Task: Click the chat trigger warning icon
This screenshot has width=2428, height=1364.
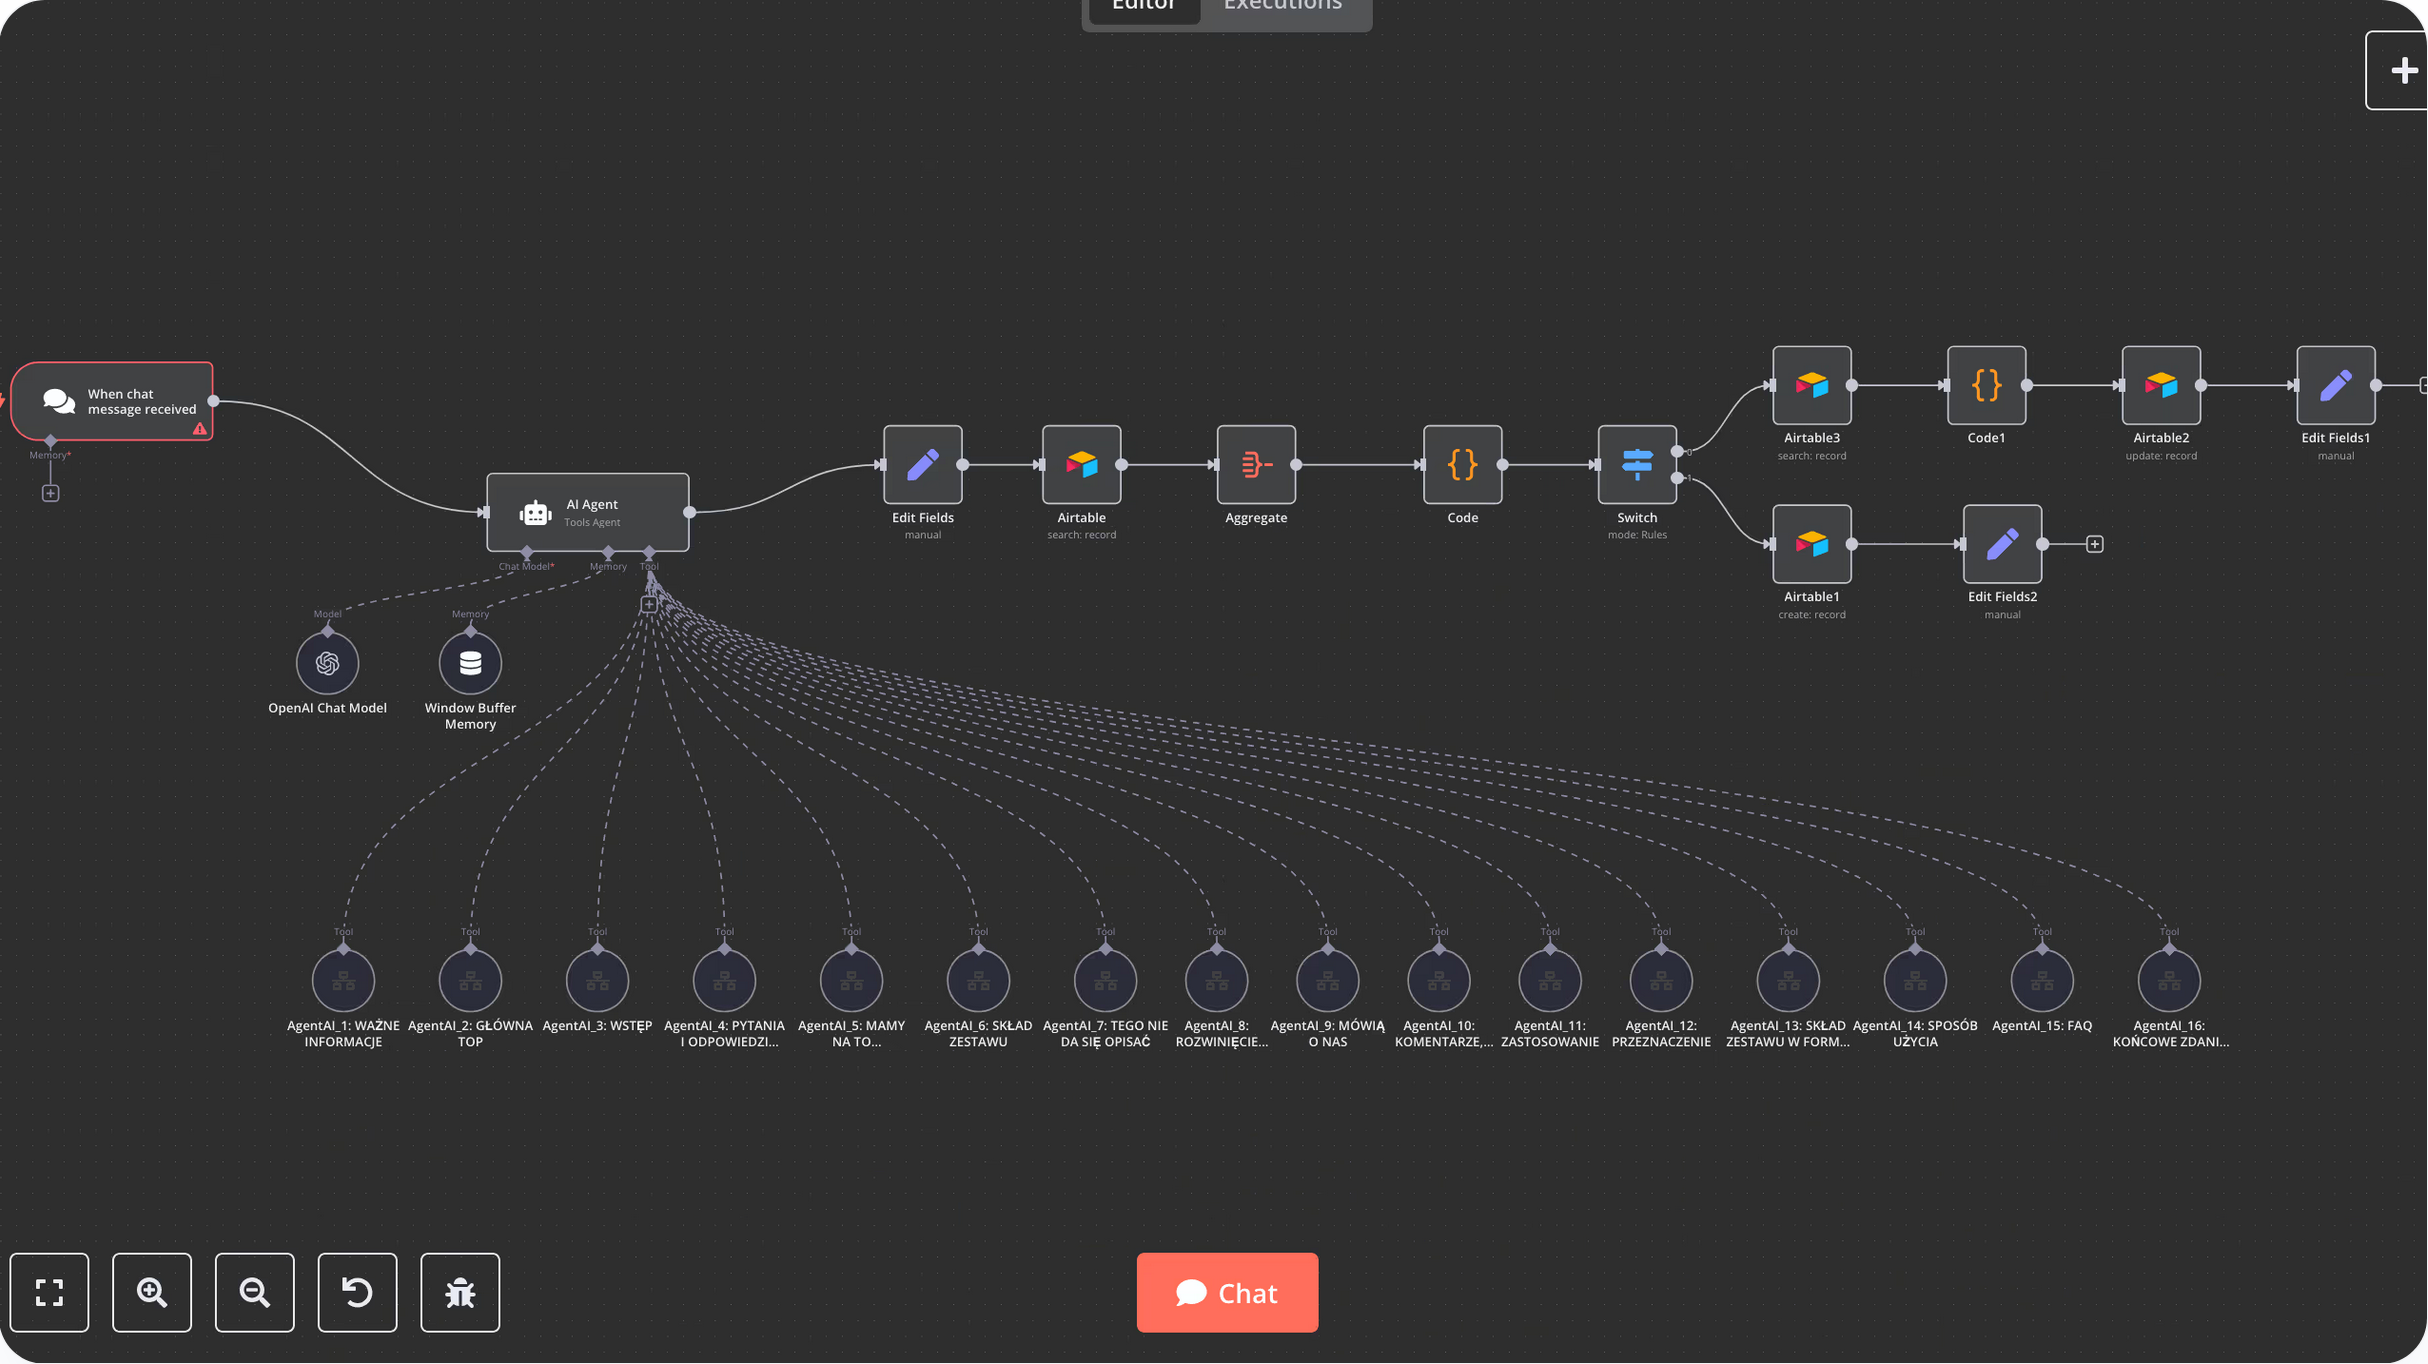Action: pyautogui.click(x=200, y=429)
